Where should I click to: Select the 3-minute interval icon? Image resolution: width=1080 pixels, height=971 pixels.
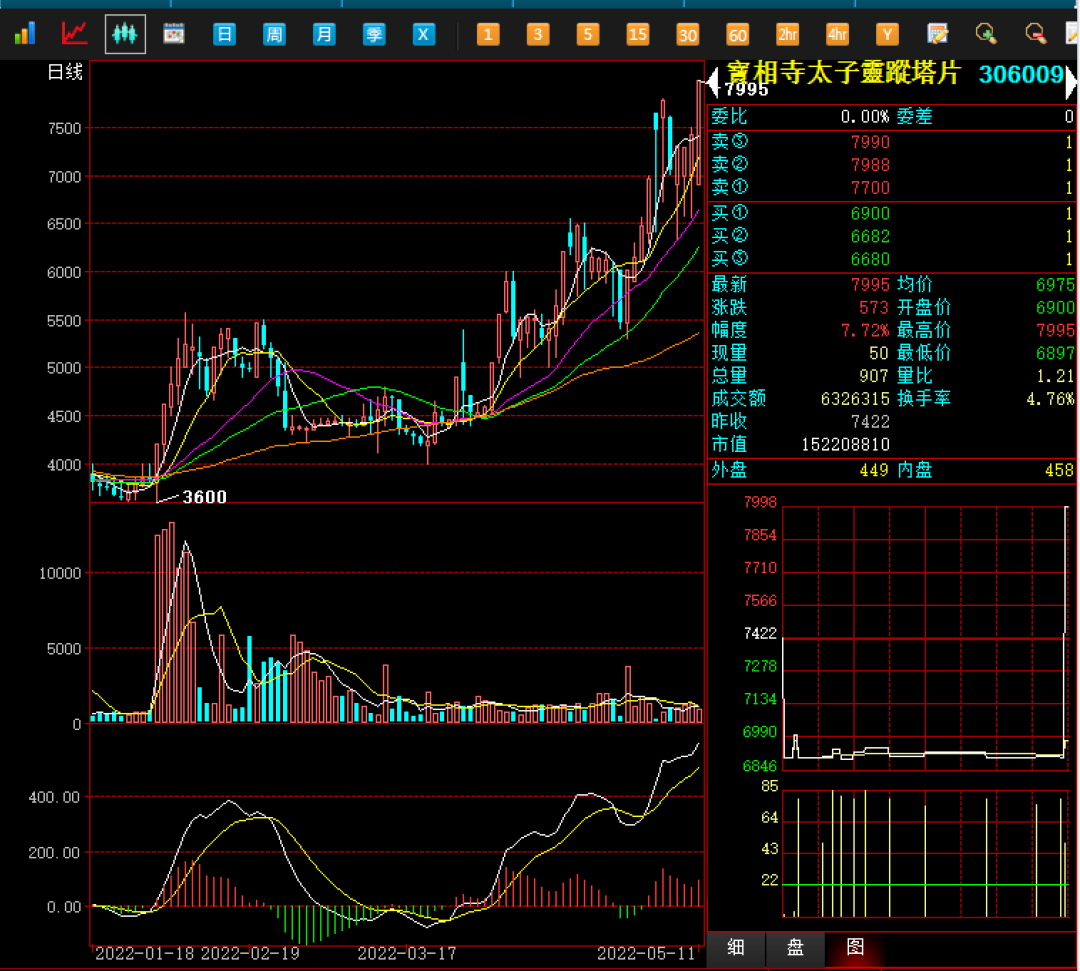click(x=538, y=34)
